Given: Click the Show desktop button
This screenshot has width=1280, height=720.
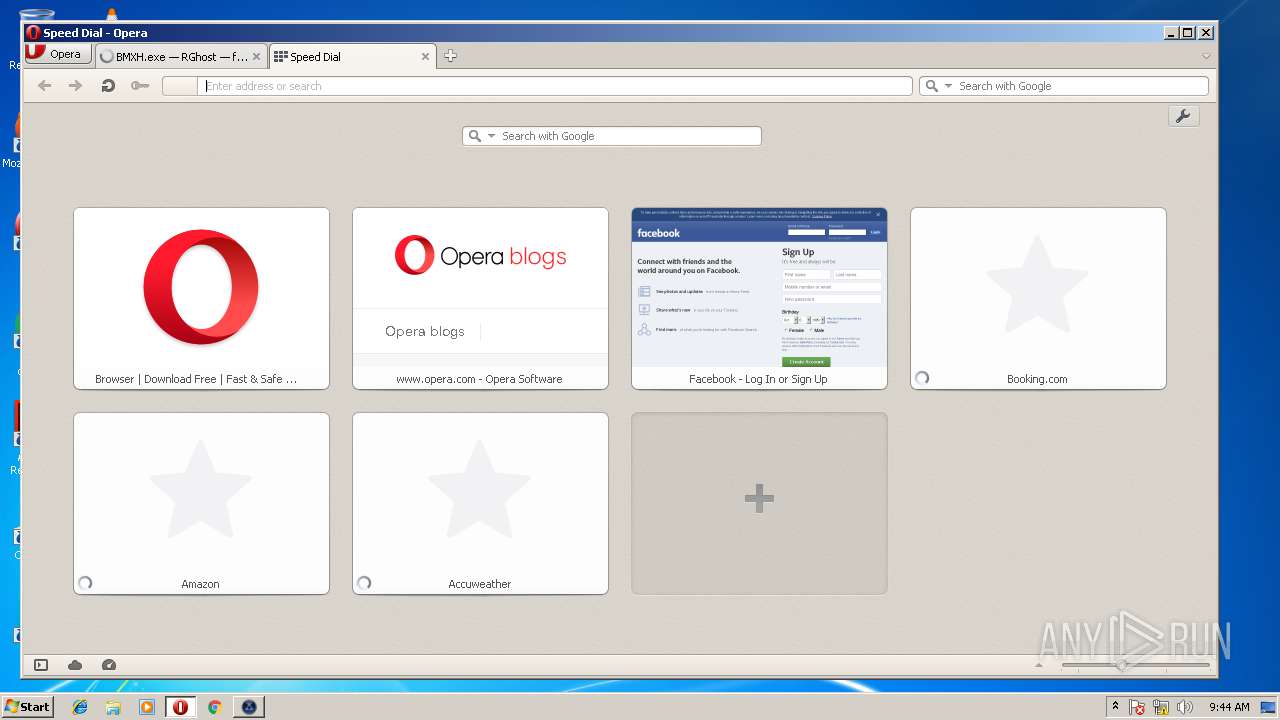Looking at the screenshot, I should pyautogui.click(x=1269, y=707).
